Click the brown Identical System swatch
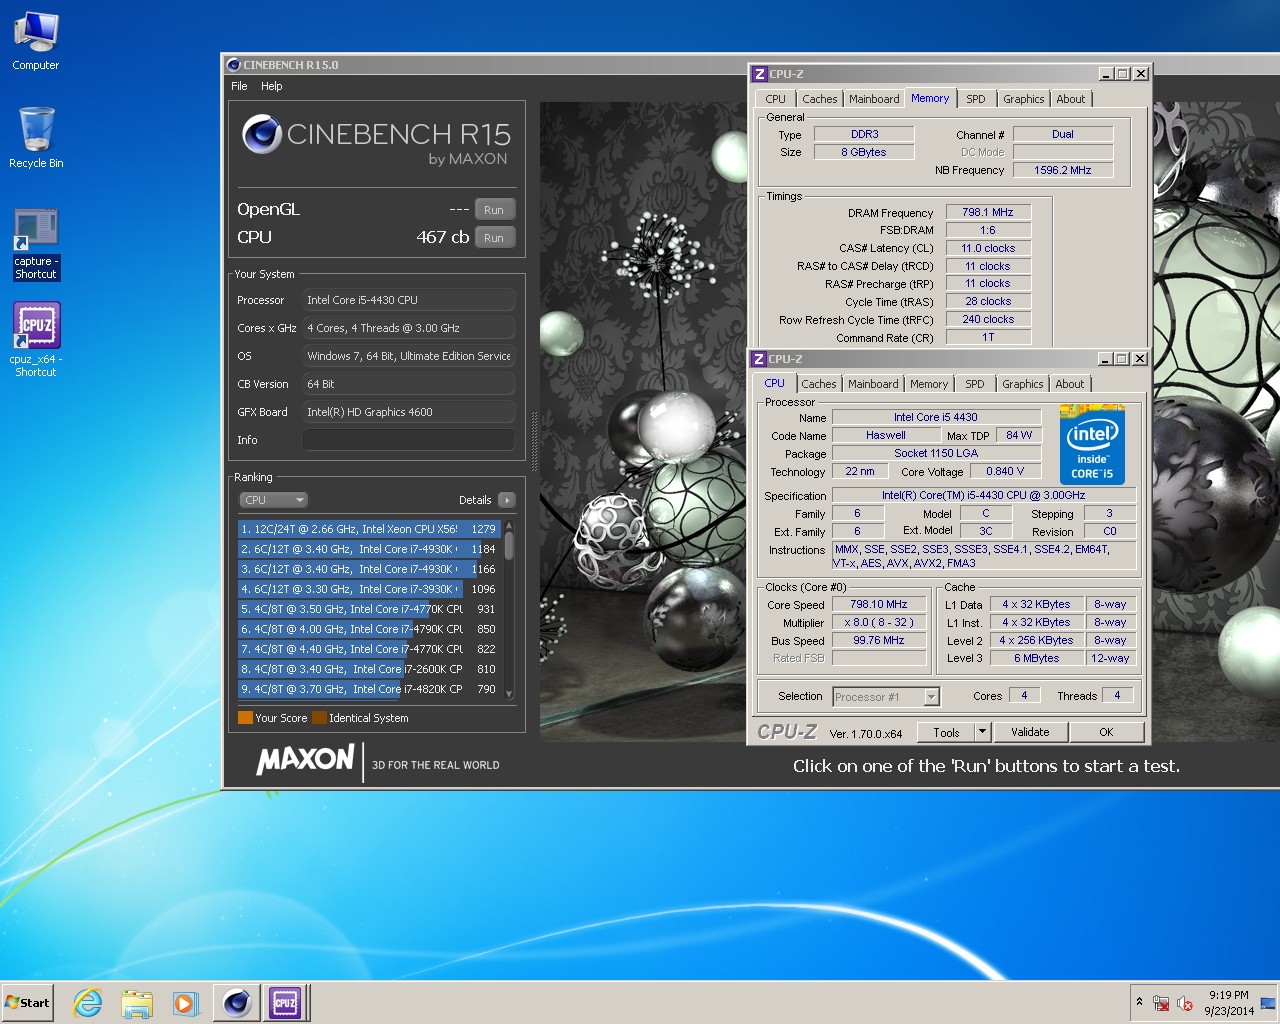 click(319, 718)
